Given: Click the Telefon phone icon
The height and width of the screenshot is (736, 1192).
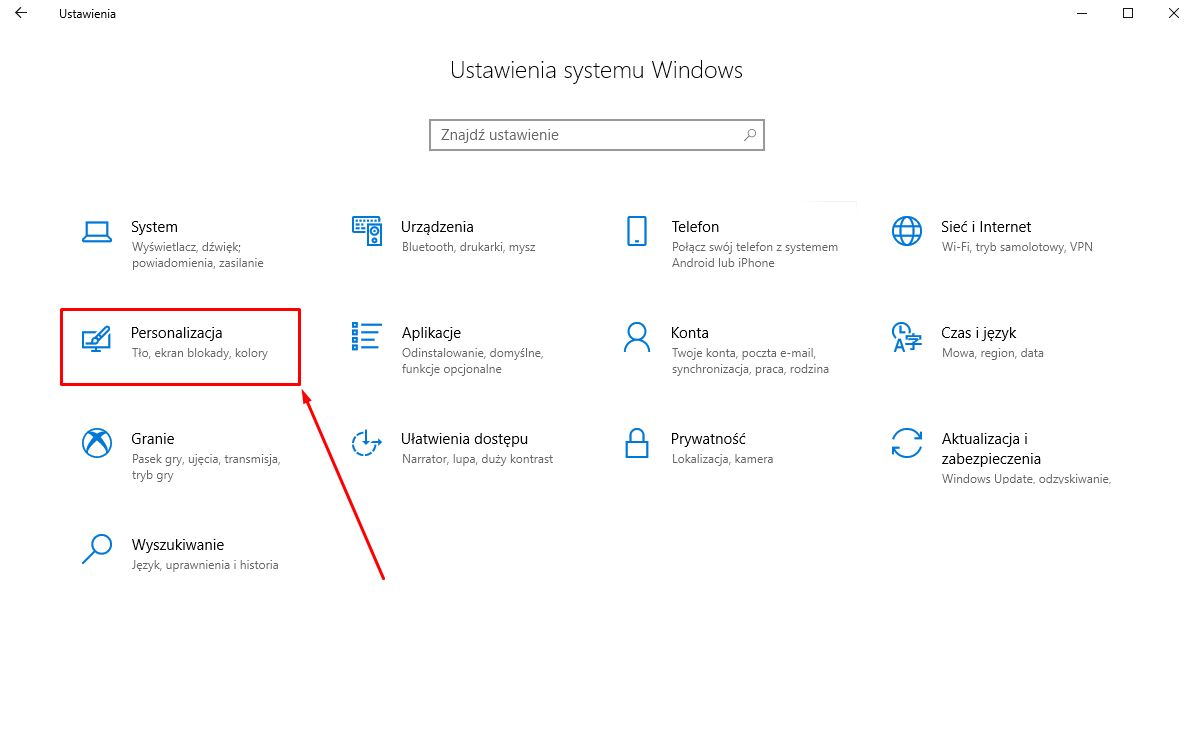Looking at the screenshot, I should 637,231.
